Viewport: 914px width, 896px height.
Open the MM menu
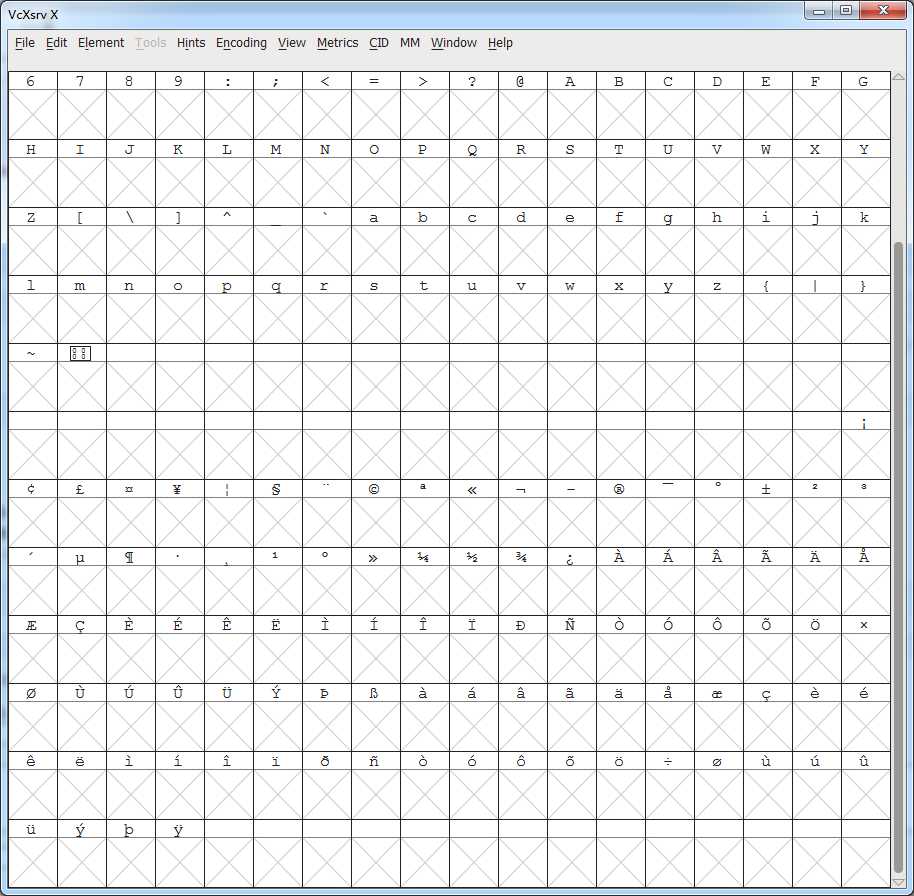[x=410, y=43]
